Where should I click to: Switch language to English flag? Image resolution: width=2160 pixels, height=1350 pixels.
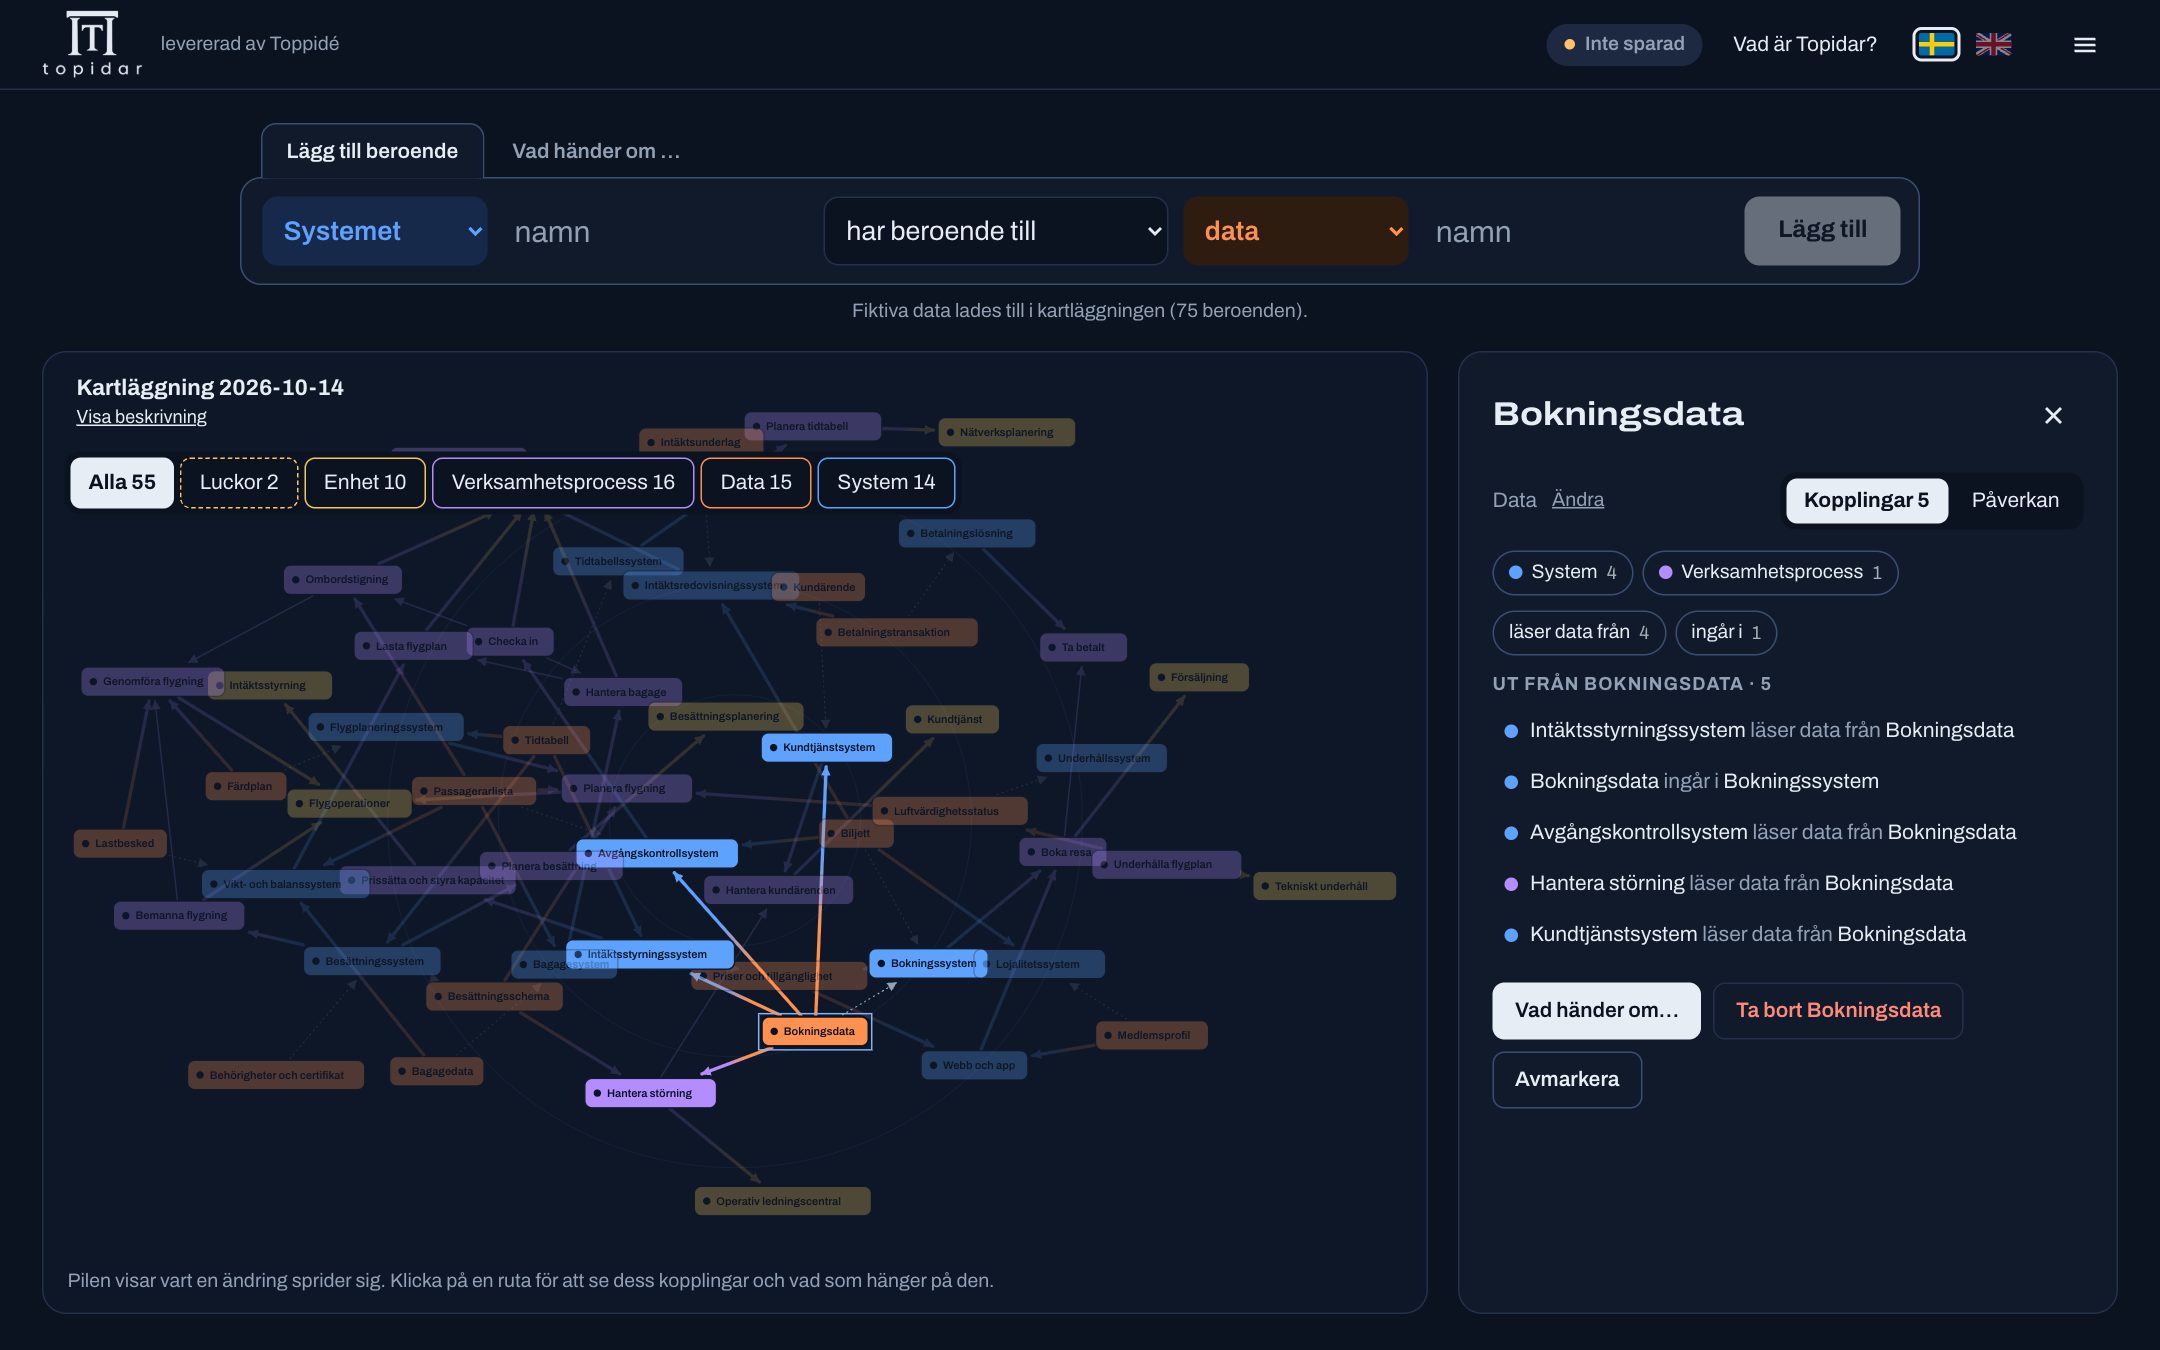click(1993, 44)
